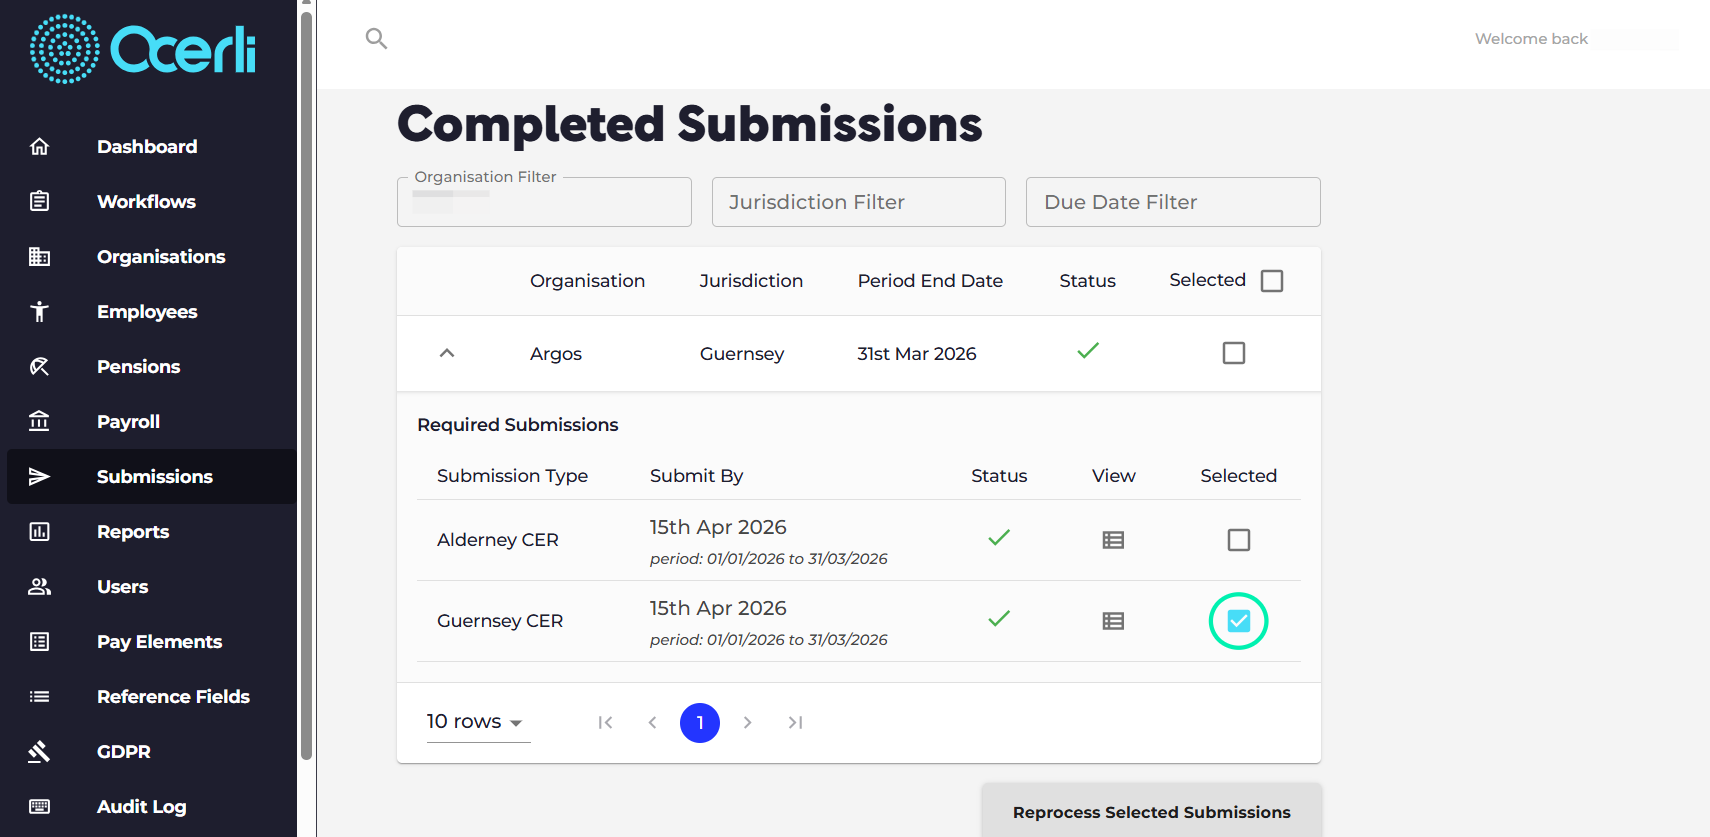Click the sidebar vertical scrollbar
Image resolution: width=1710 pixels, height=837 pixels.
click(306, 385)
